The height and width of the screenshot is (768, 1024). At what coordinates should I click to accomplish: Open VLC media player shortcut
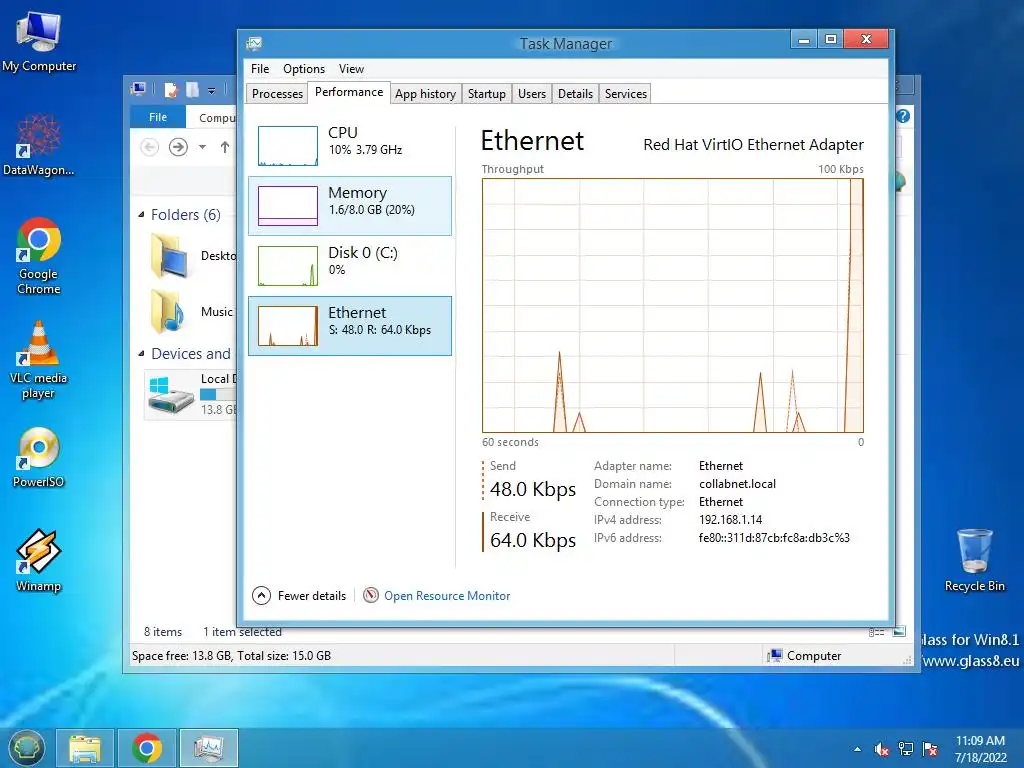[x=39, y=359]
